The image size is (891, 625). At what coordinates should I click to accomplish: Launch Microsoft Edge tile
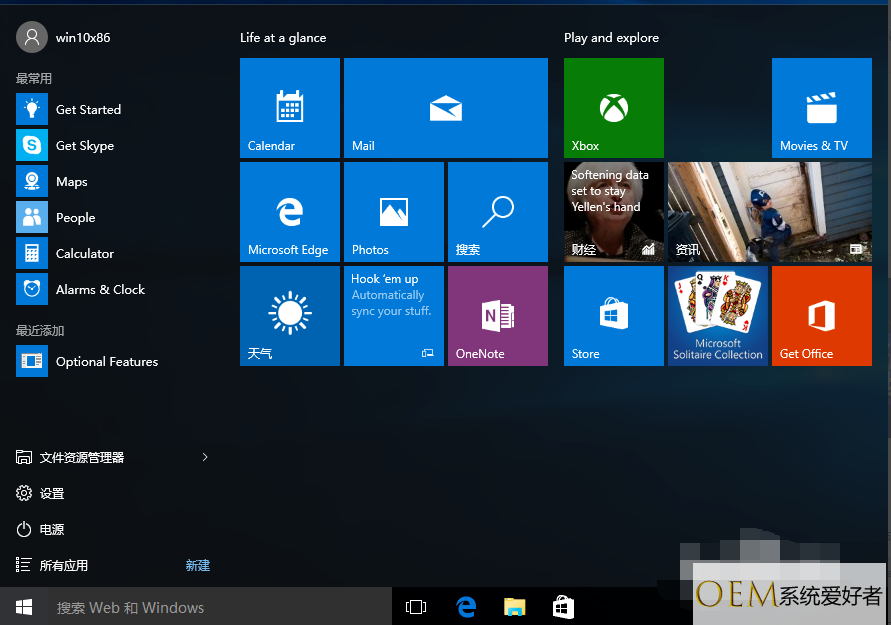point(289,211)
